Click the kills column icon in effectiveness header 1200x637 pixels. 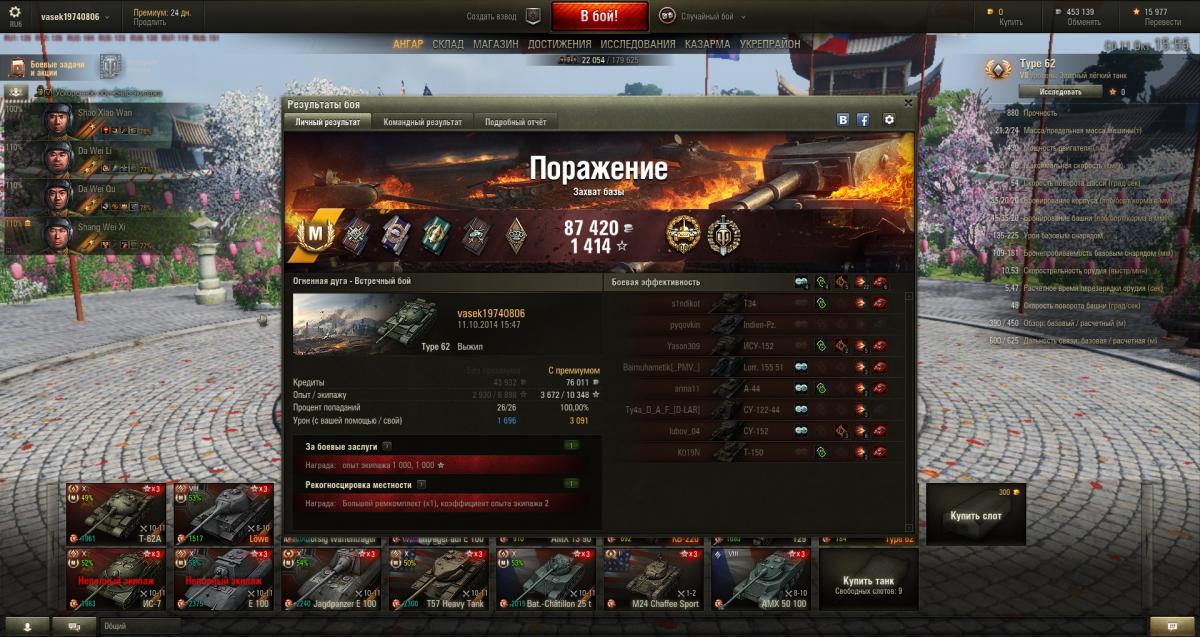click(x=881, y=282)
